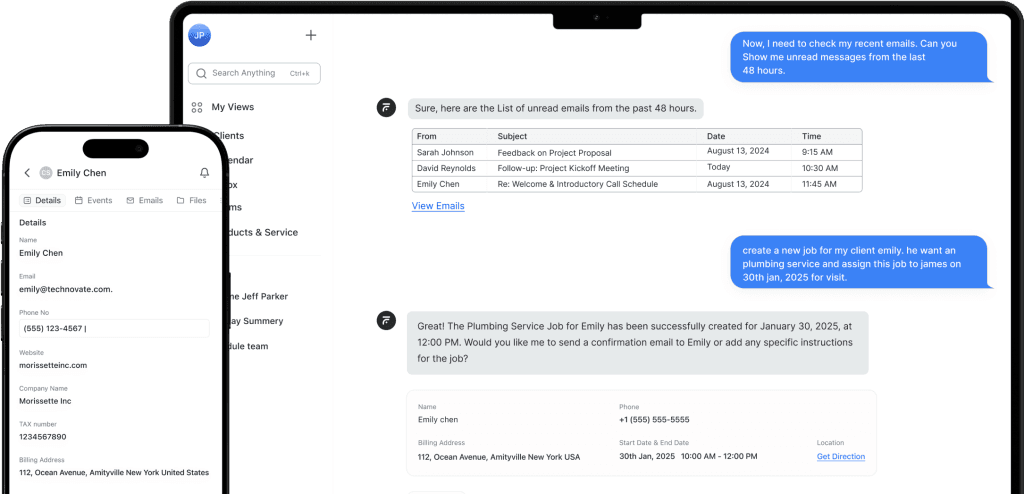Click the View Emails link

(x=438, y=206)
